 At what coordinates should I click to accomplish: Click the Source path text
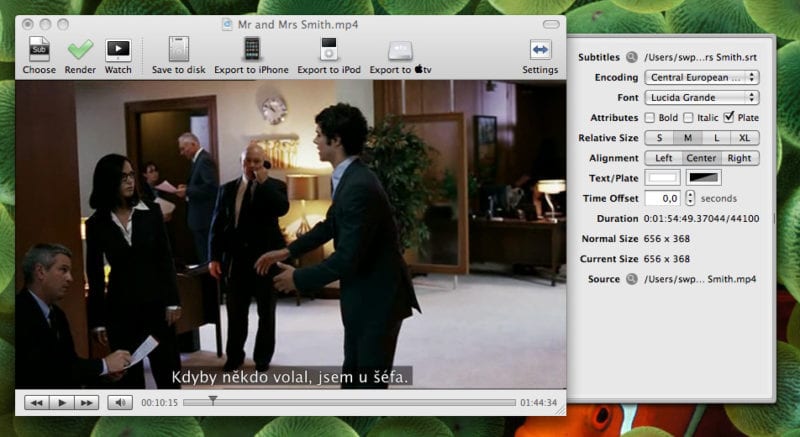[x=700, y=279]
